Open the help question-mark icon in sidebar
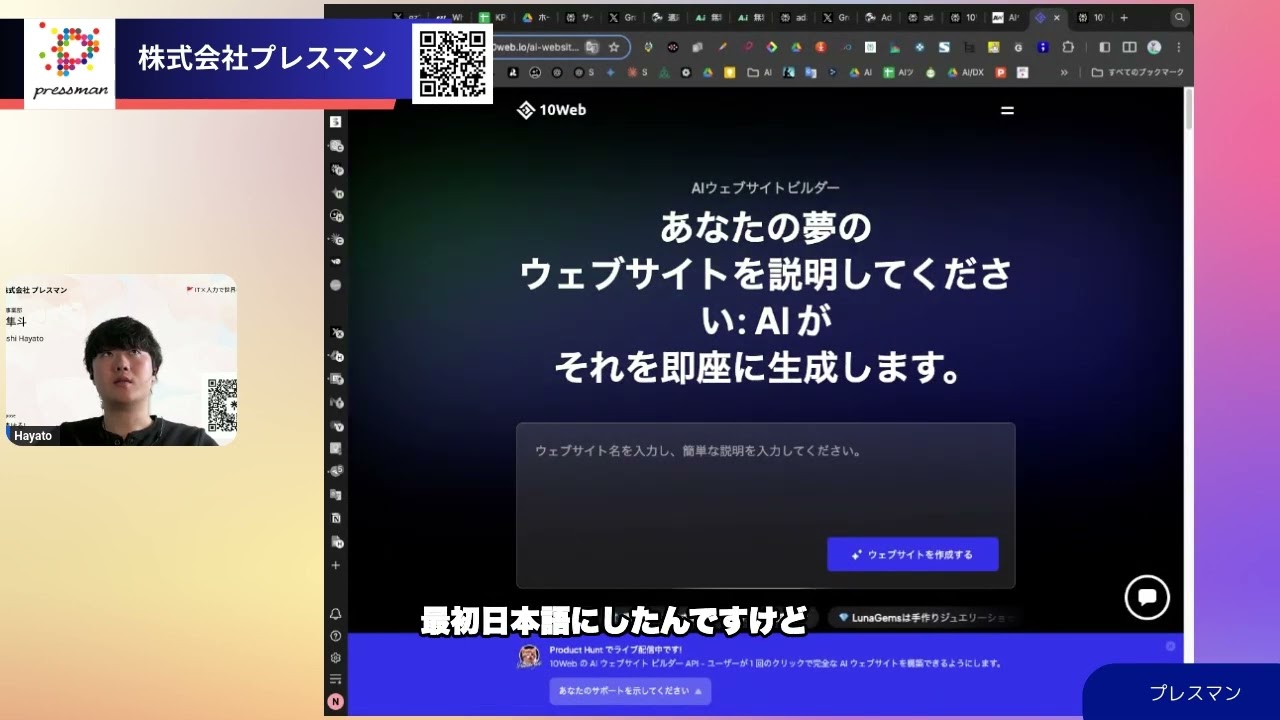 (x=336, y=636)
